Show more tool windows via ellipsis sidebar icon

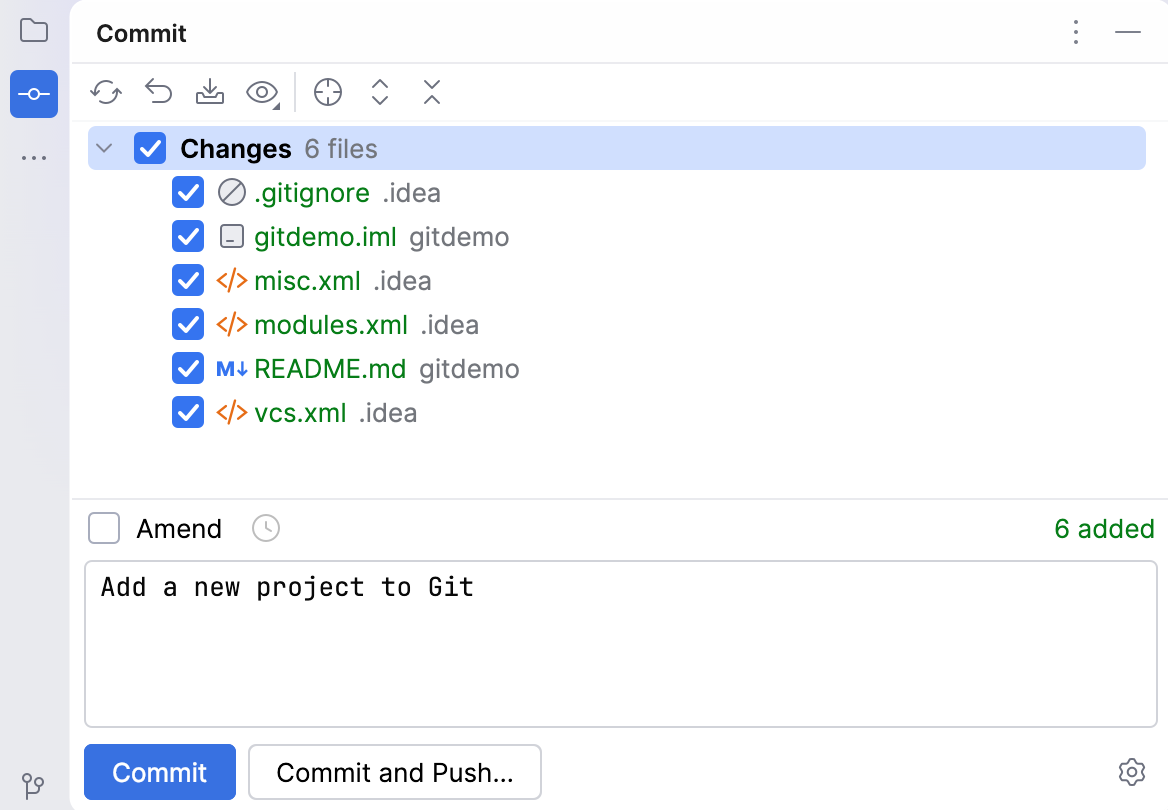tap(34, 157)
